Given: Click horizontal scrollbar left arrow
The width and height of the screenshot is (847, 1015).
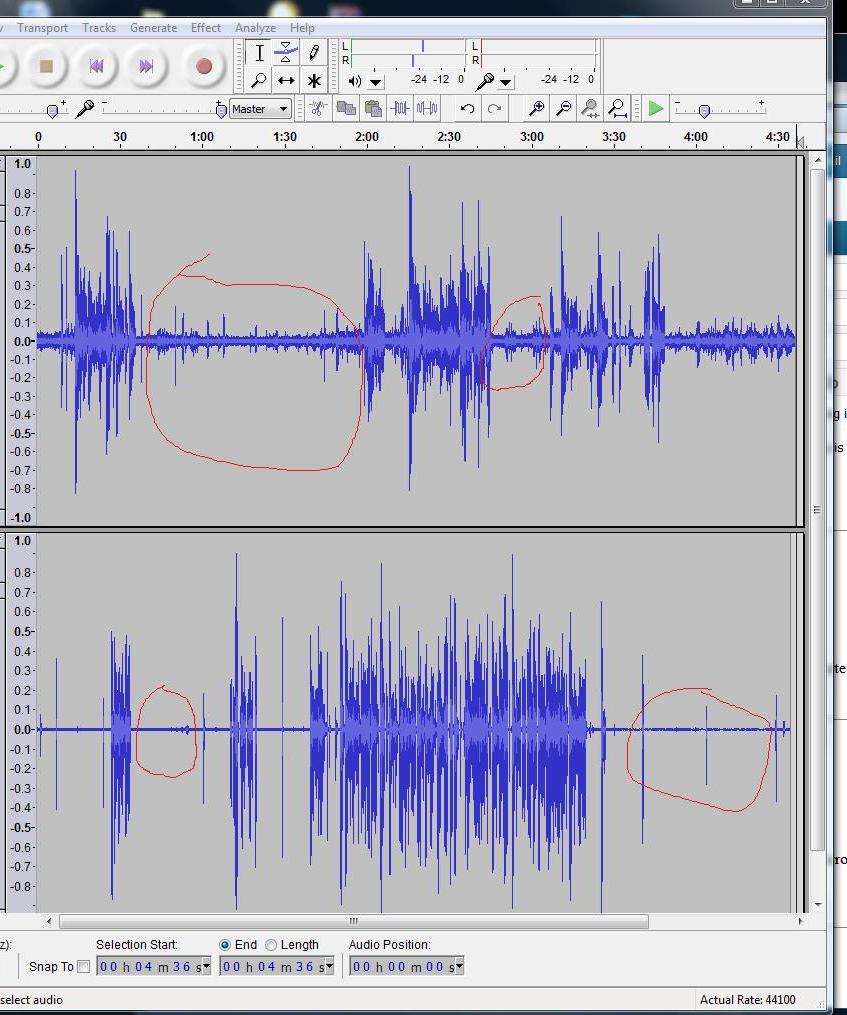Looking at the screenshot, I should click(49, 921).
